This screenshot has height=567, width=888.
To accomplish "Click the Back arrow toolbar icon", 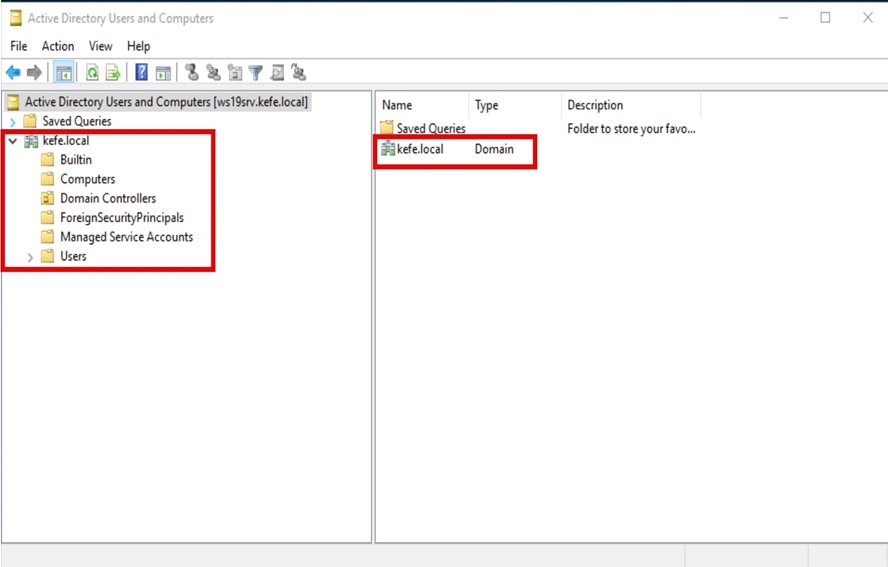I will [13, 73].
